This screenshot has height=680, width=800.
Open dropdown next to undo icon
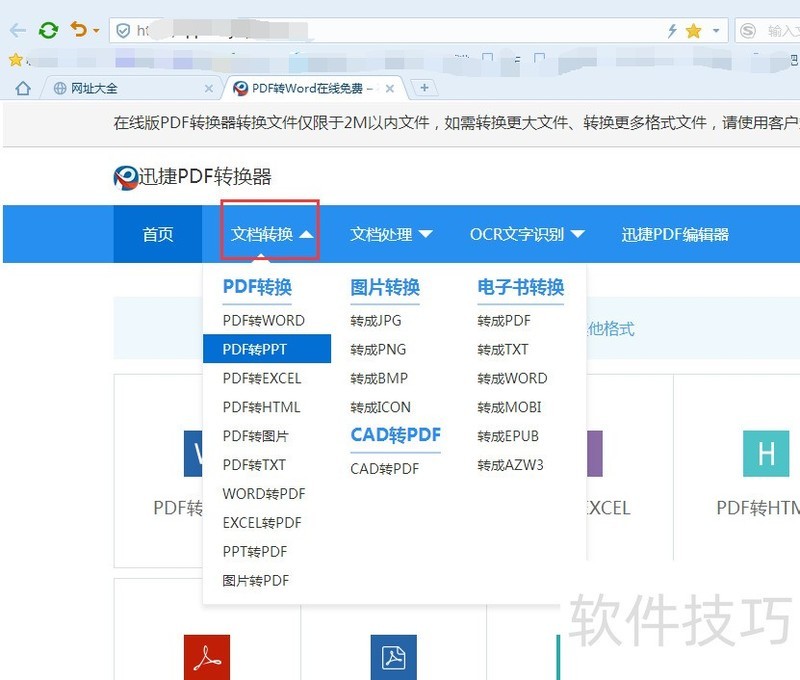click(x=96, y=31)
